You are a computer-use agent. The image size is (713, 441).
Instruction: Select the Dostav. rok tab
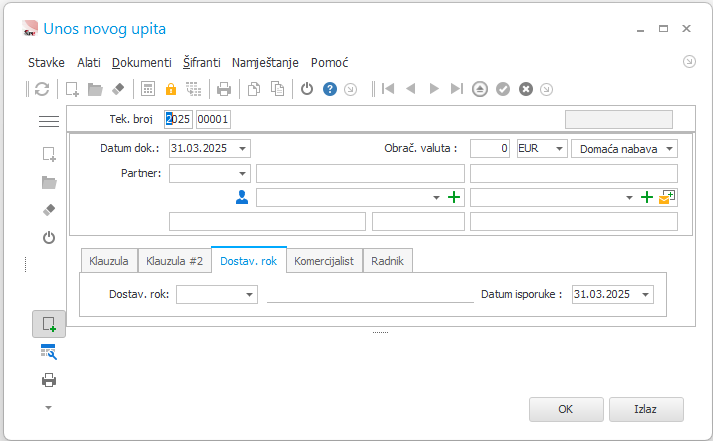coord(249,261)
